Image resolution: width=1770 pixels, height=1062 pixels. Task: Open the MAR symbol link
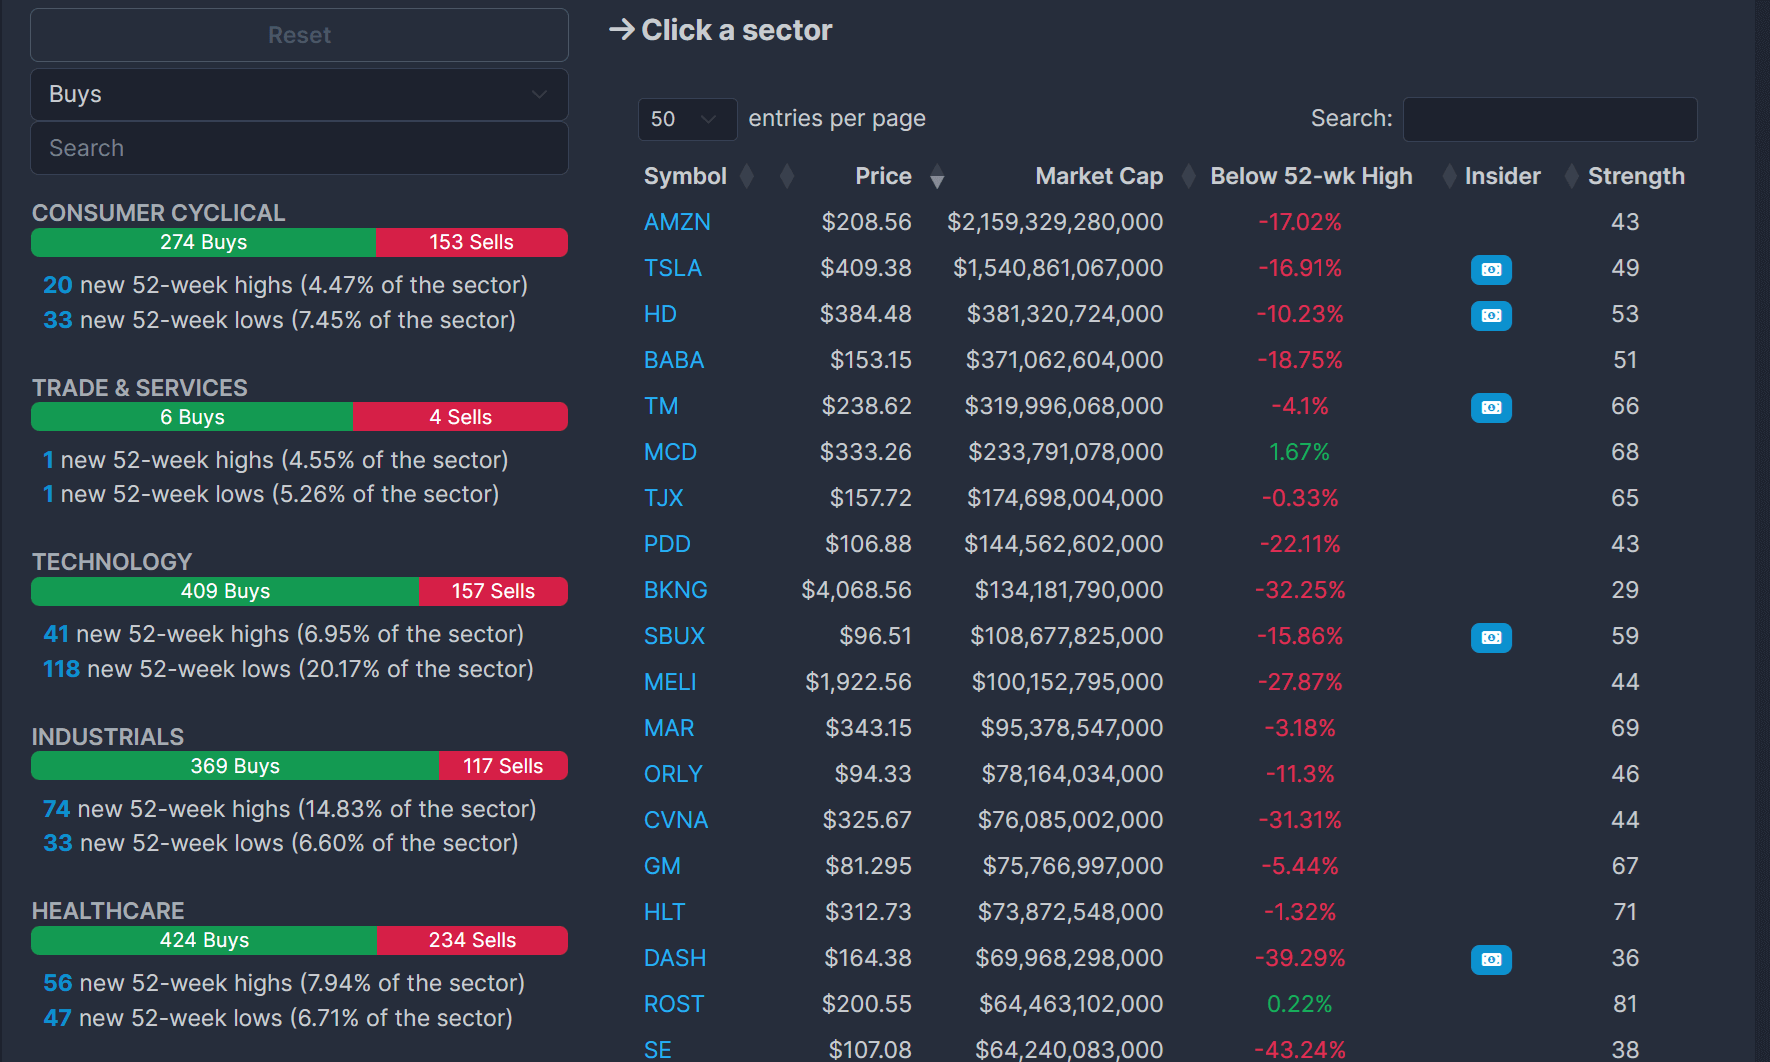tap(669, 728)
